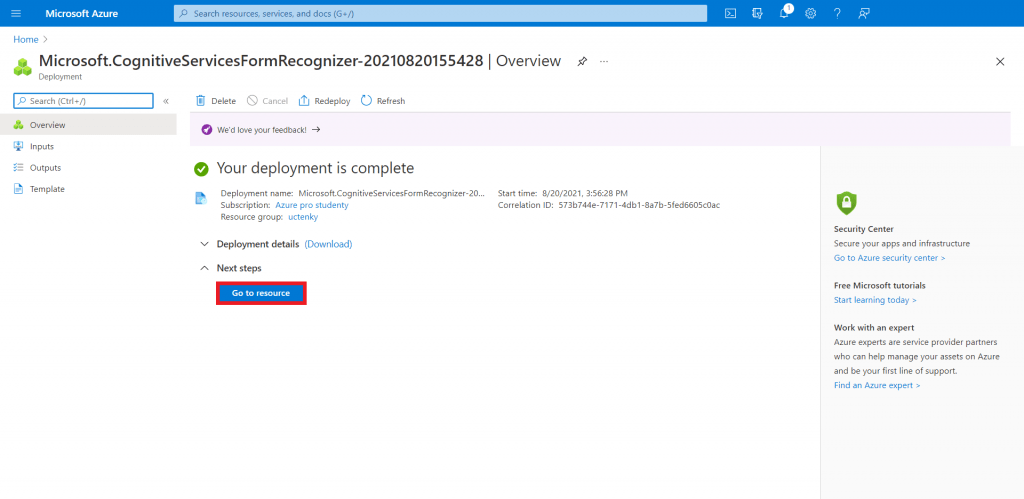This screenshot has width=1024, height=499.
Task: Click the Redeploy toolbar button
Action: [324, 101]
